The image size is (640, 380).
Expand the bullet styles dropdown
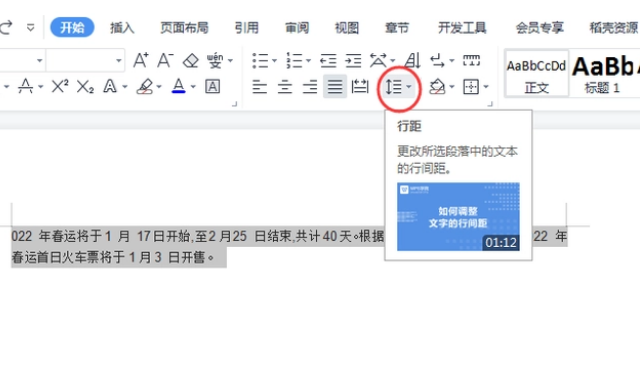(x=274, y=61)
